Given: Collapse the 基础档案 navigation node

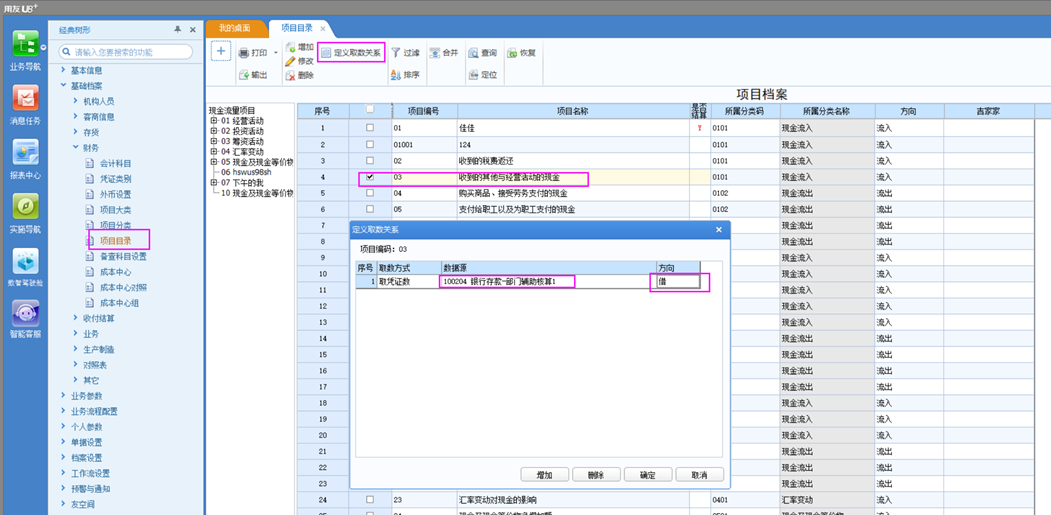Looking at the screenshot, I should coord(63,86).
